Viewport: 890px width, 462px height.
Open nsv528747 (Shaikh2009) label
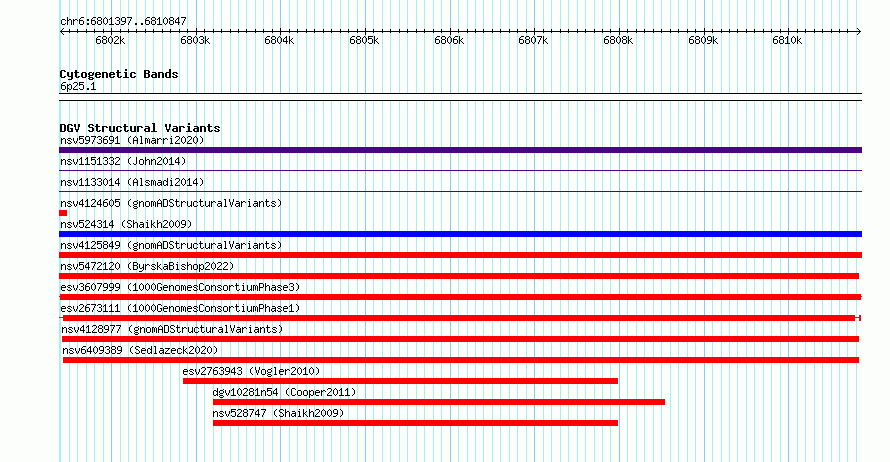pos(278,413)
